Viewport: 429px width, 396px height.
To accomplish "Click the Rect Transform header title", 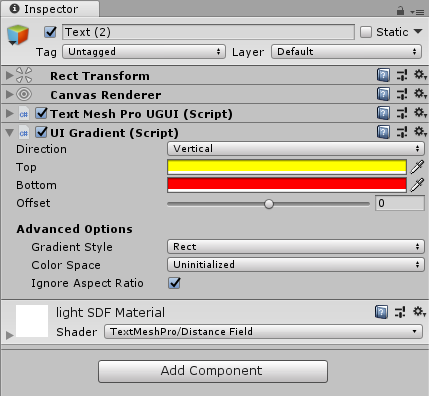I will [100, 76].
